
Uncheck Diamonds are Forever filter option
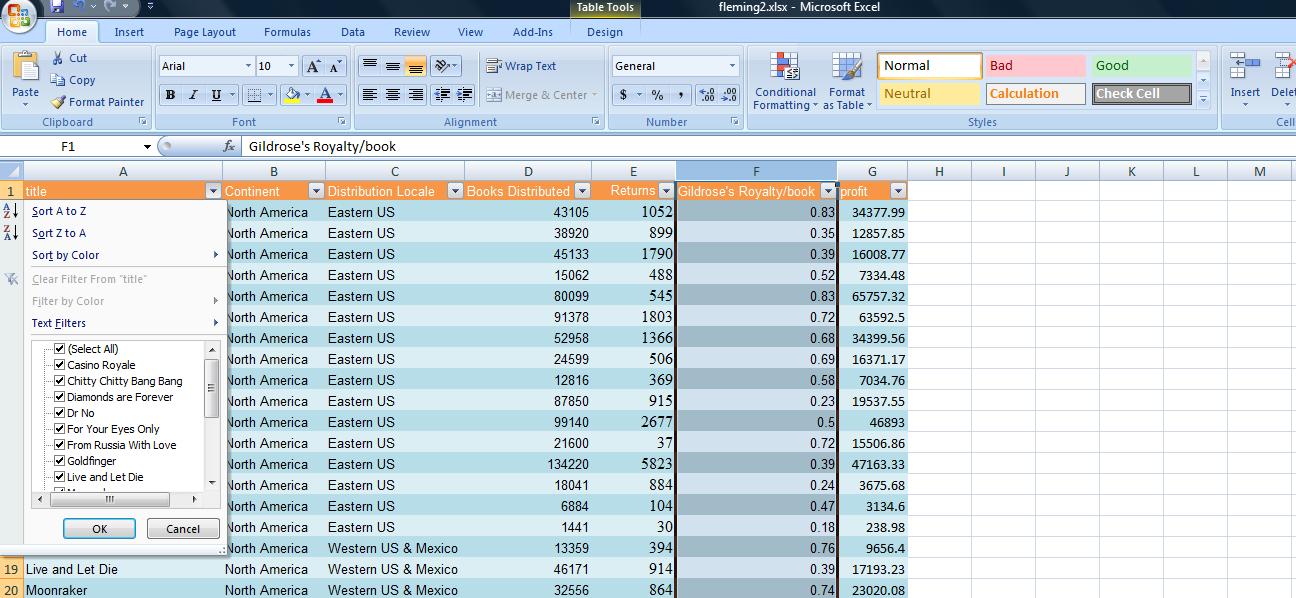(60, 397)
